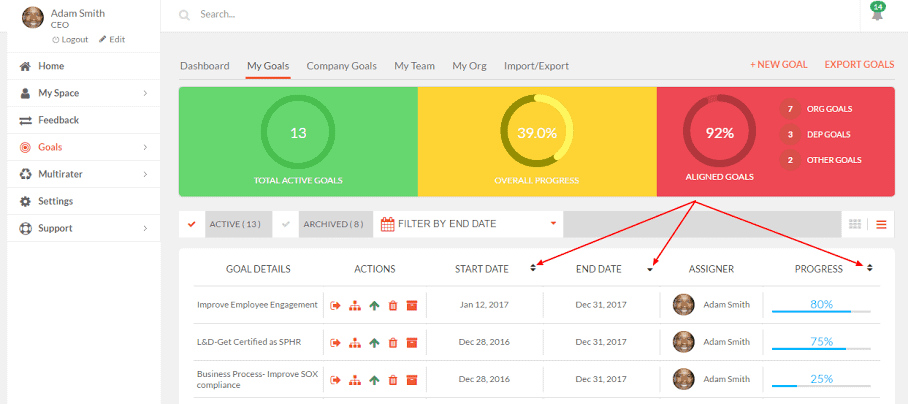This screenshot has height=404, width=908.
Task: Archive the L&D-Get Certified as SPHR goal
Action: pos(412,343)
